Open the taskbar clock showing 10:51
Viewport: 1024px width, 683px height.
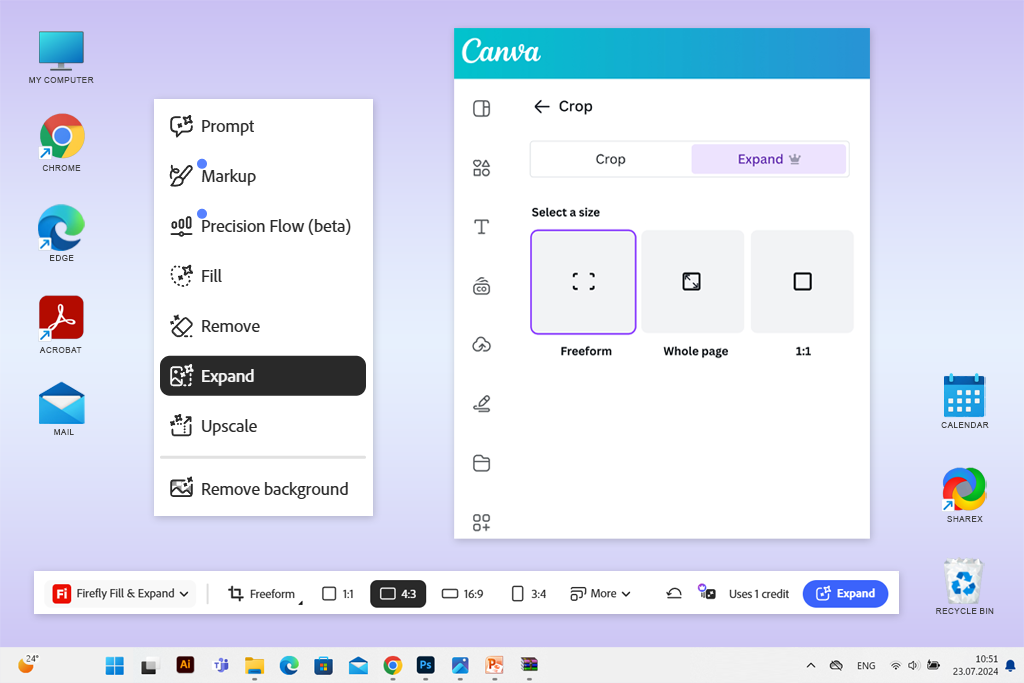(x=975, y=665)
